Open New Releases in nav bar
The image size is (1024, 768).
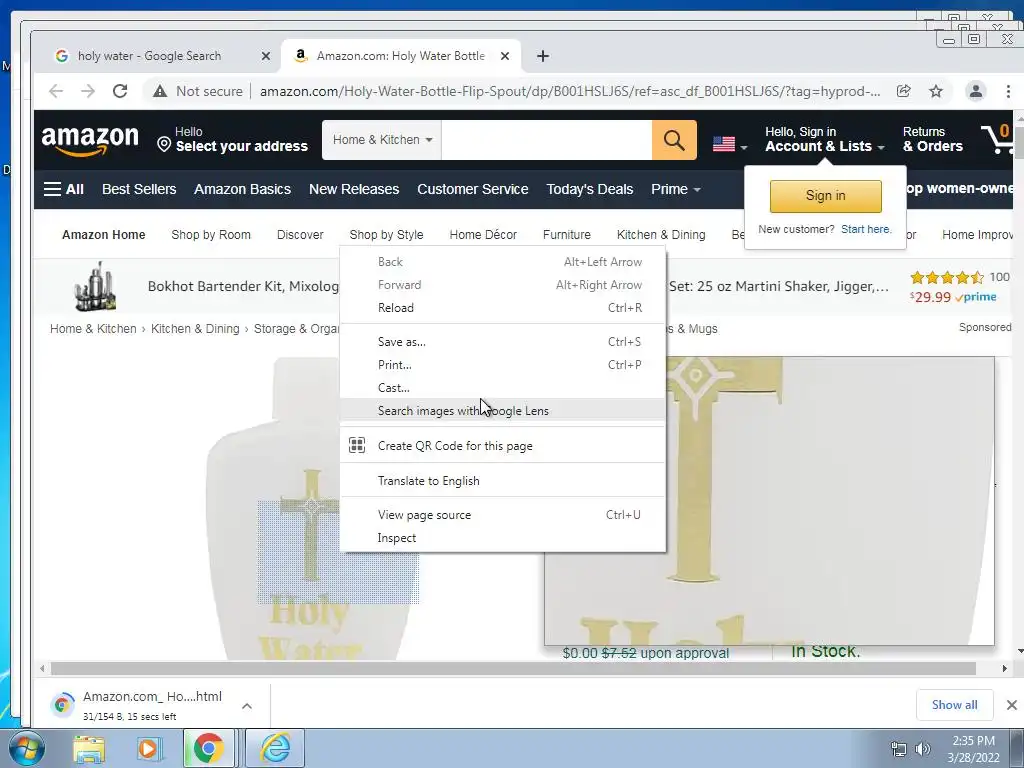(354, 189)
